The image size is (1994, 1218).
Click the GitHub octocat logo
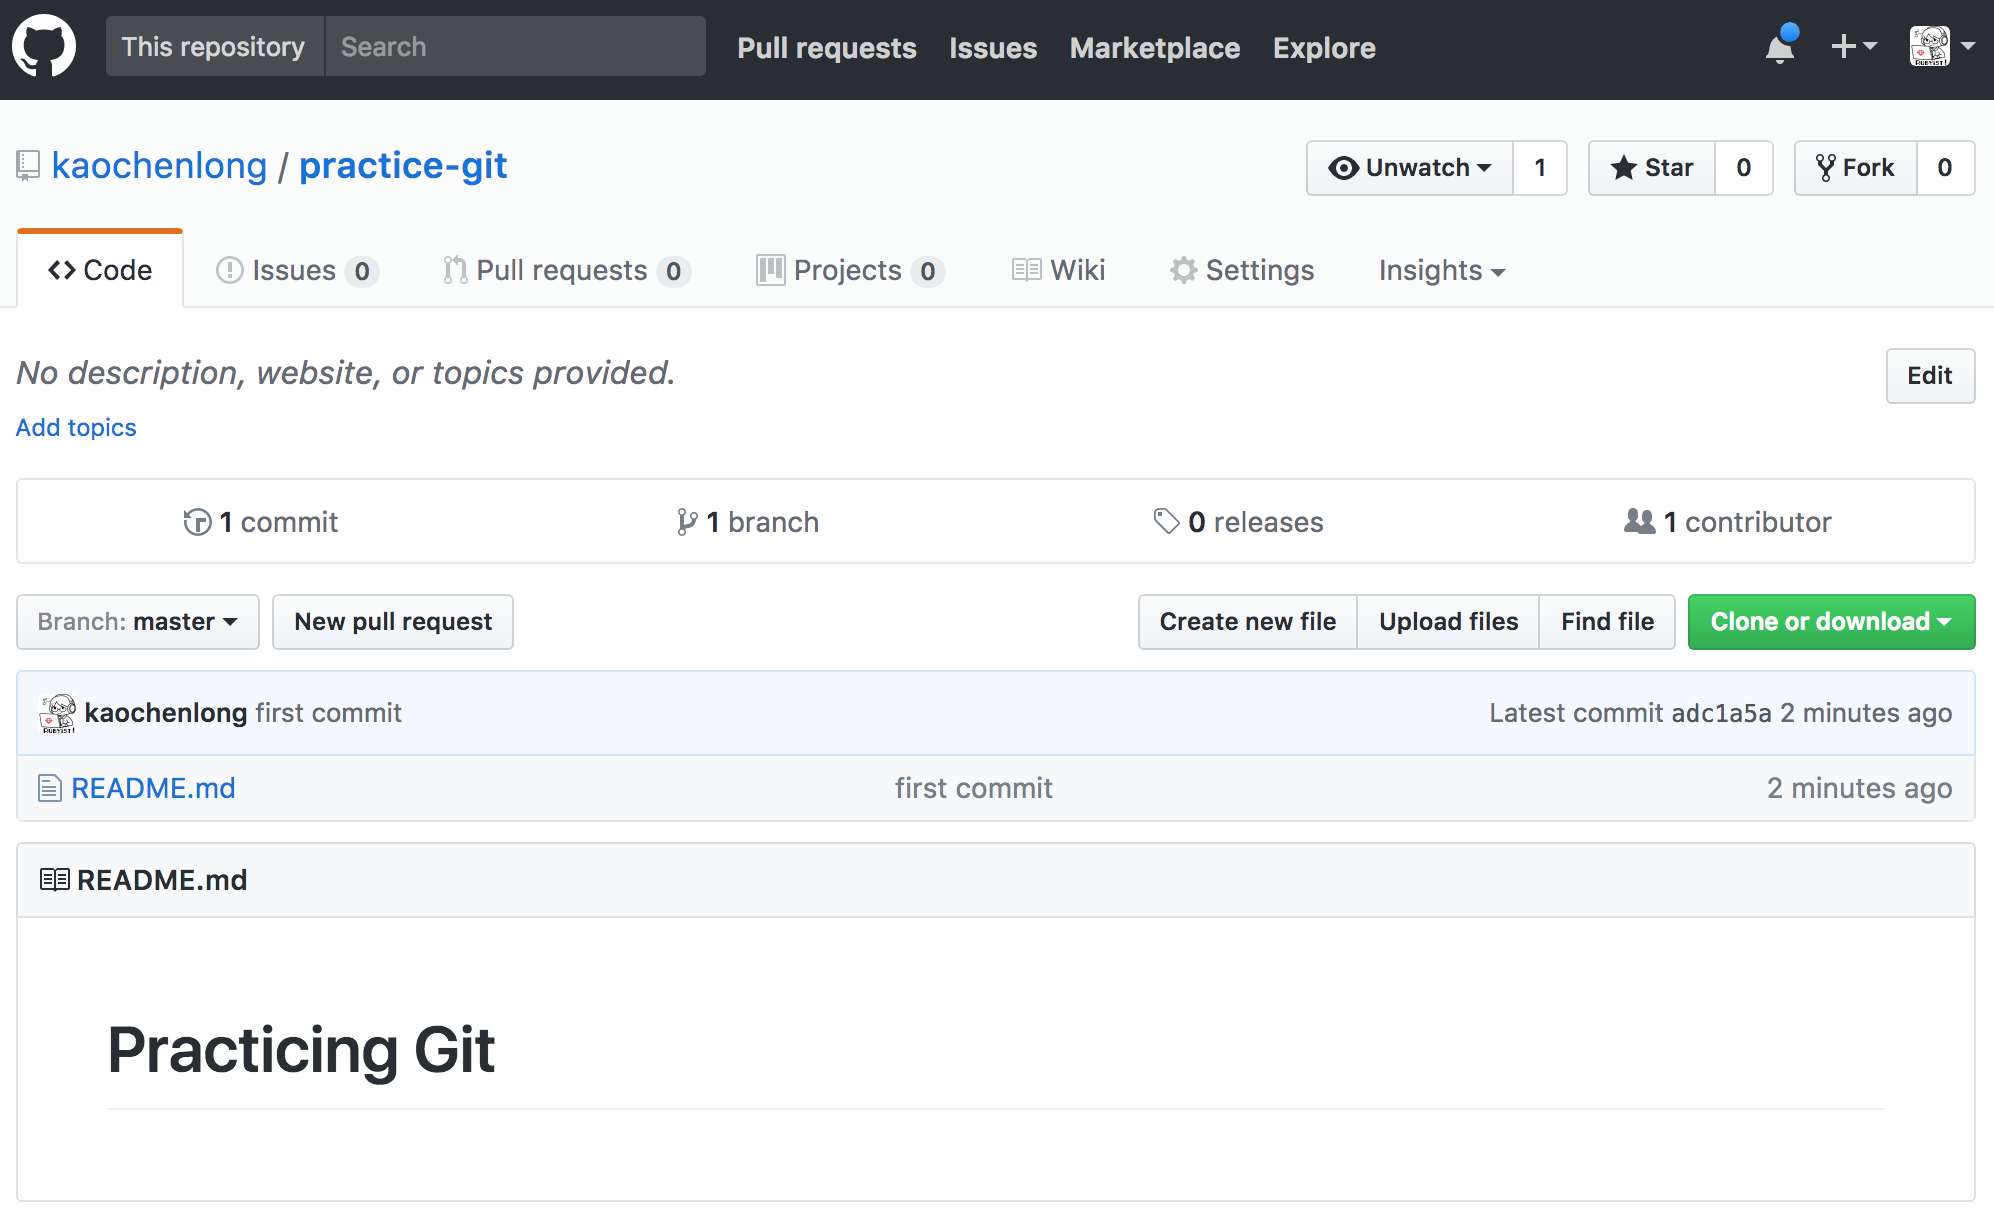44,46
